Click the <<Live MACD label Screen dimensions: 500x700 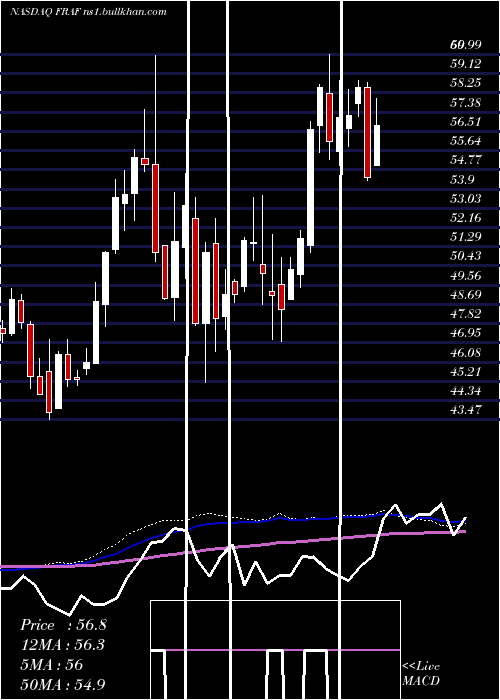[x=421, y=673]
